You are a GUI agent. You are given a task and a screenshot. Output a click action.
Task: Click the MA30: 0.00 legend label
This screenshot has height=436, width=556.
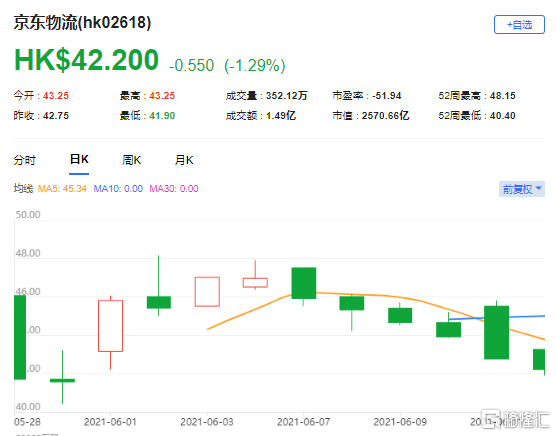tap(174, 189)
